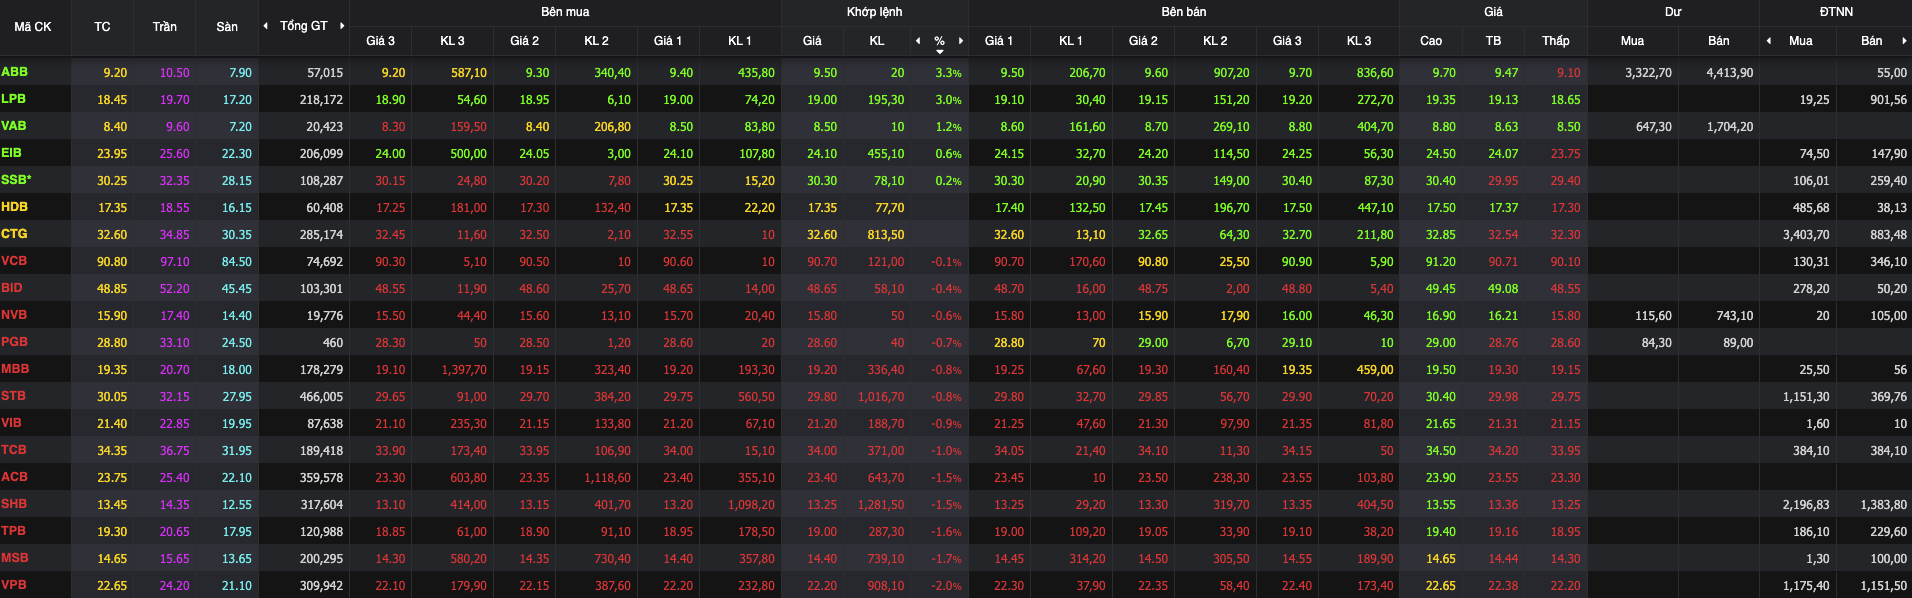Image resolution: width=1912 pixels, height=598 pixels.
Task: Open ticker VIB row
Action: pyautogui.click(x=12, y=423)
